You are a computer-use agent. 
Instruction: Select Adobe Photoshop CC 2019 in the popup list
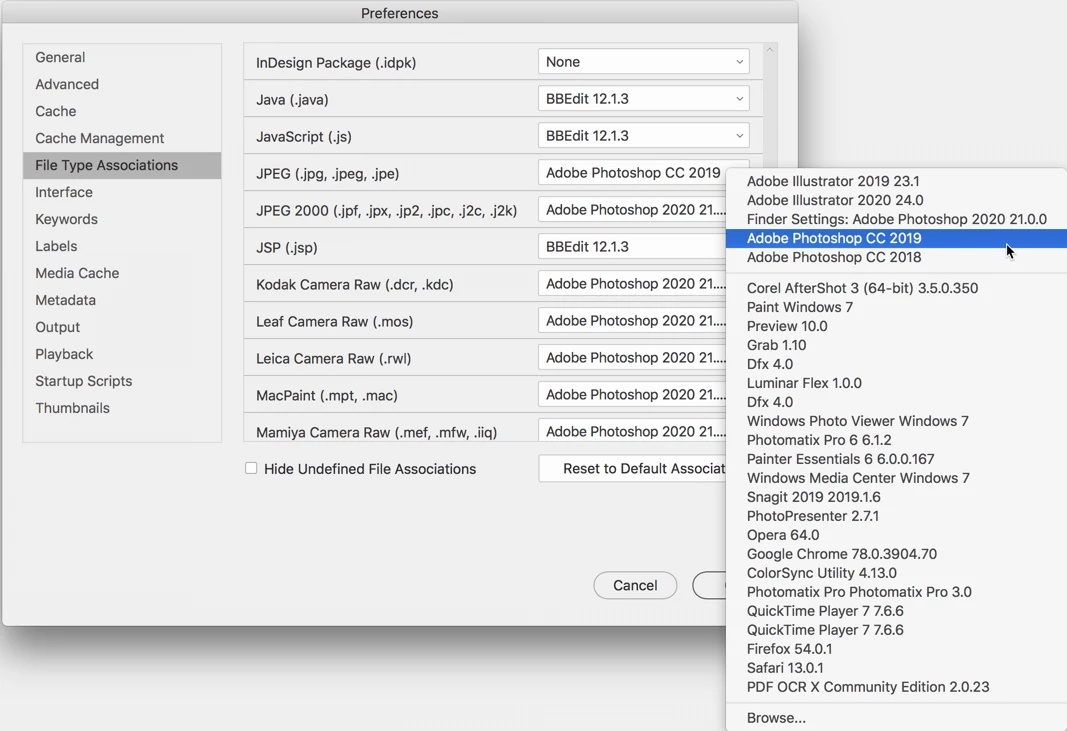click(896, 238)
